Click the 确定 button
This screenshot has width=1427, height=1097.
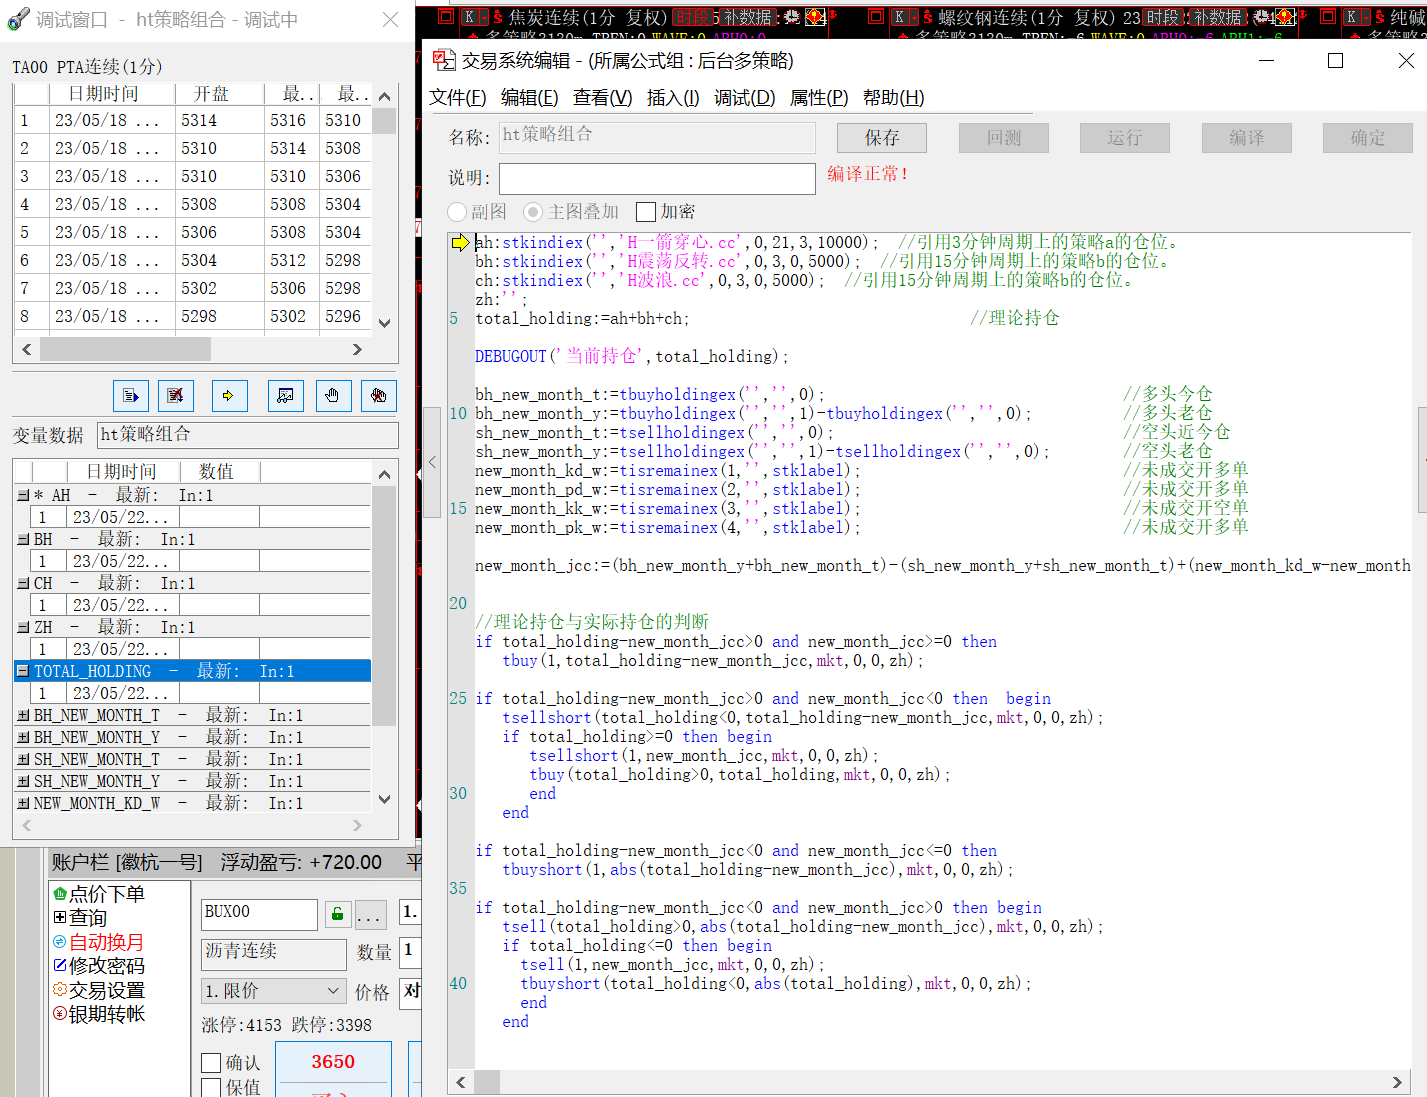tap(1368, 138)
